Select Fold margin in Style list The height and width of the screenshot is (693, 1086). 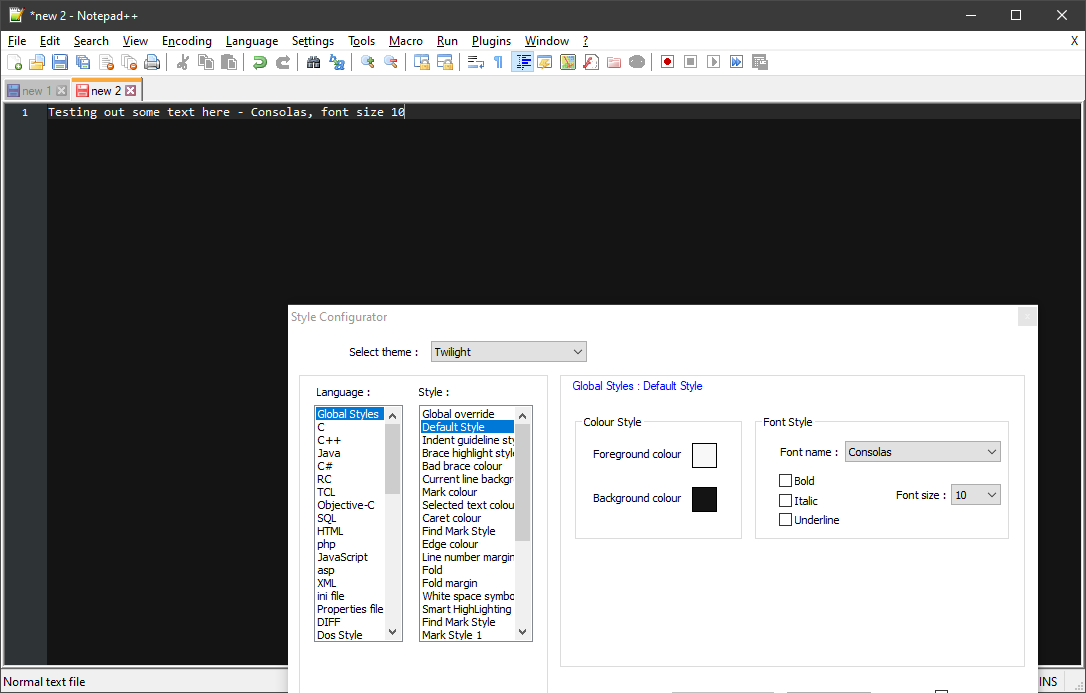click(x=468, y=583)
